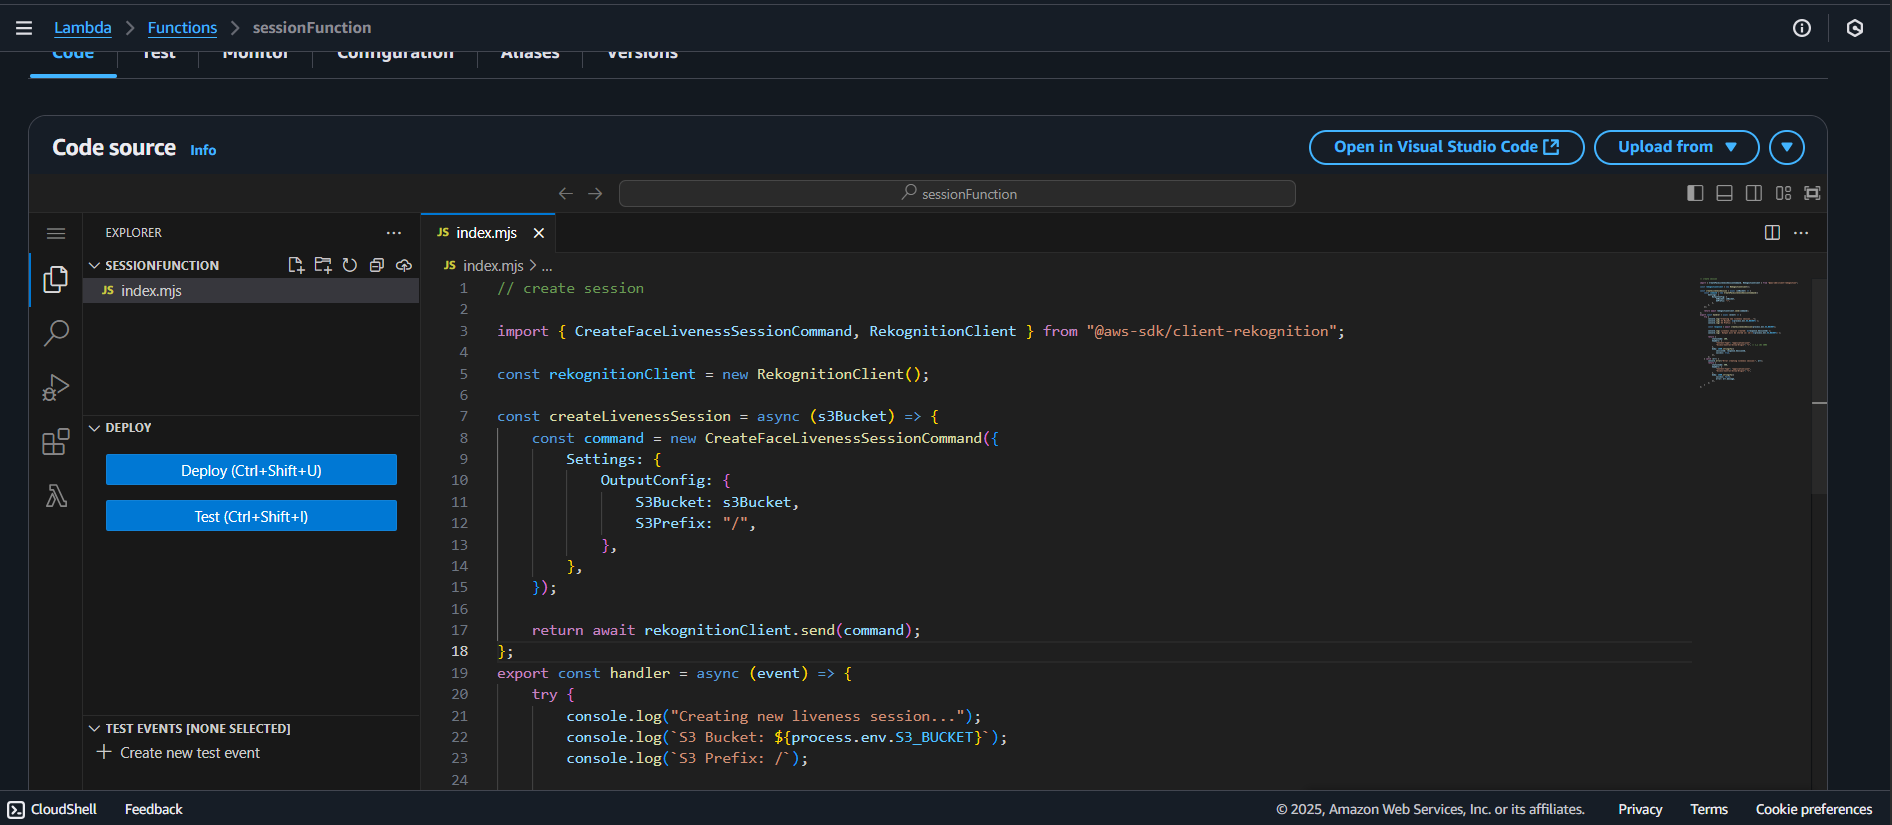The width and height of the screenshot is (1892, 825).
Task: Toggle full screen editor icon
Action: coord(1812,193)
